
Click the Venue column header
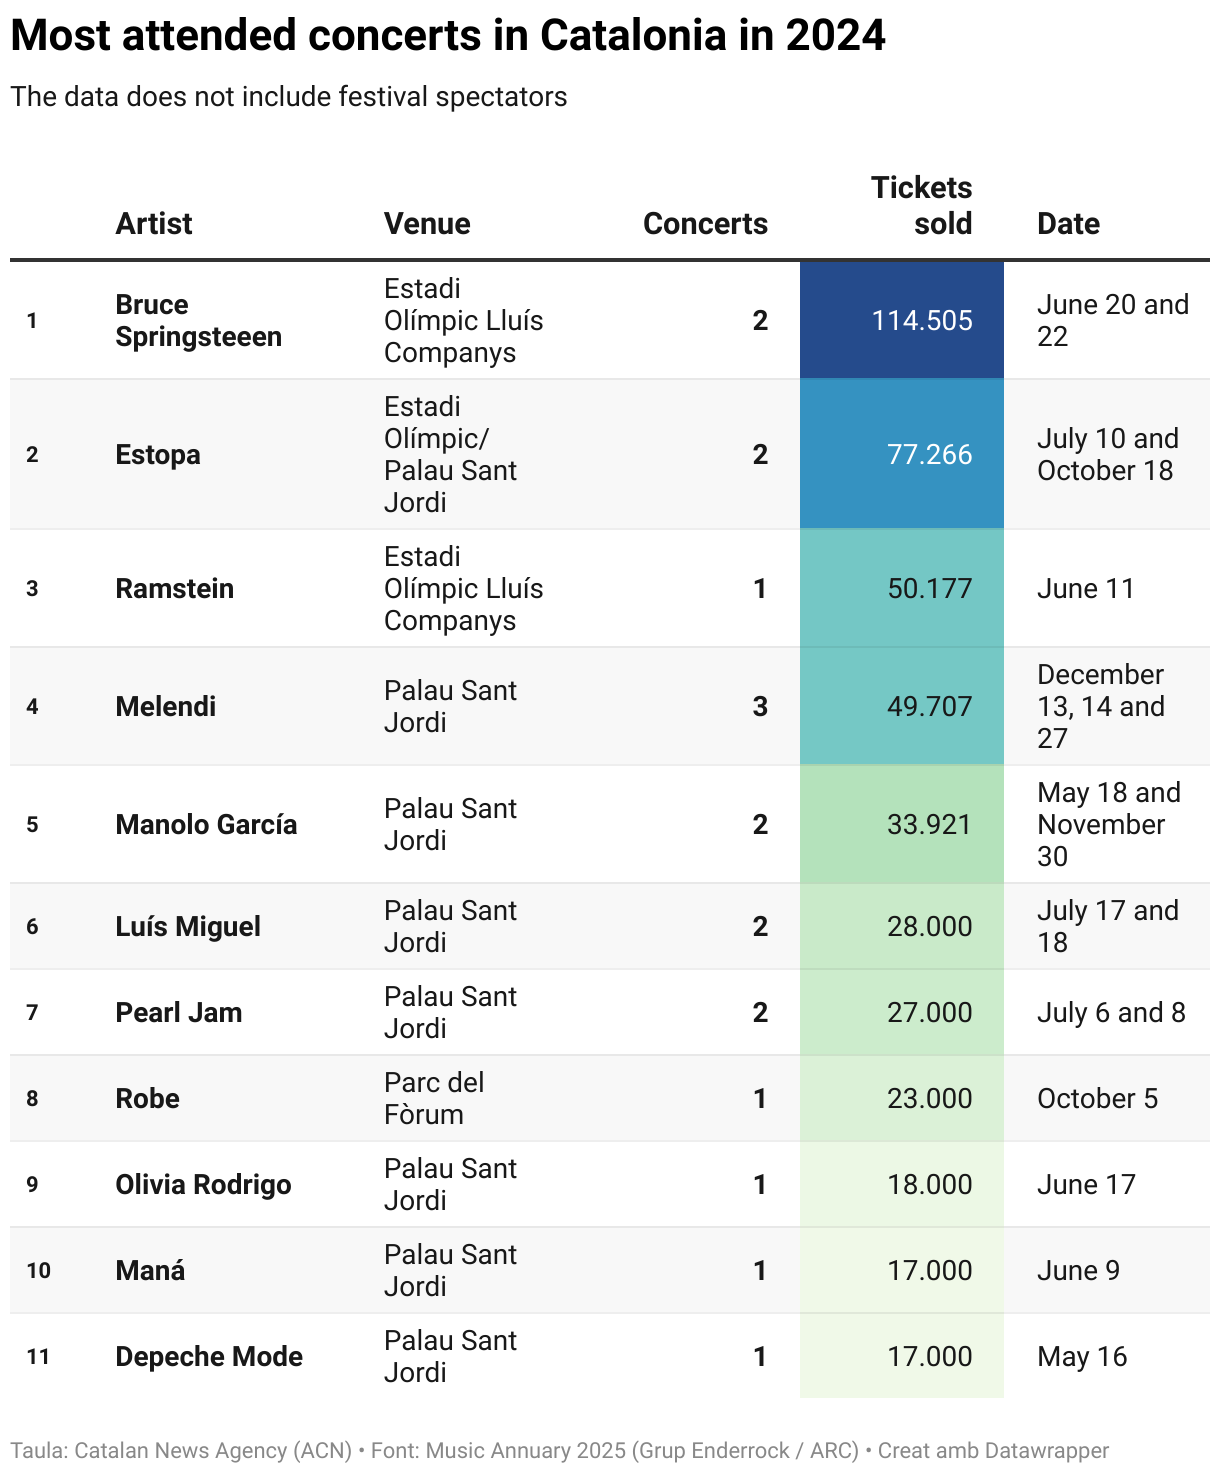427,223
